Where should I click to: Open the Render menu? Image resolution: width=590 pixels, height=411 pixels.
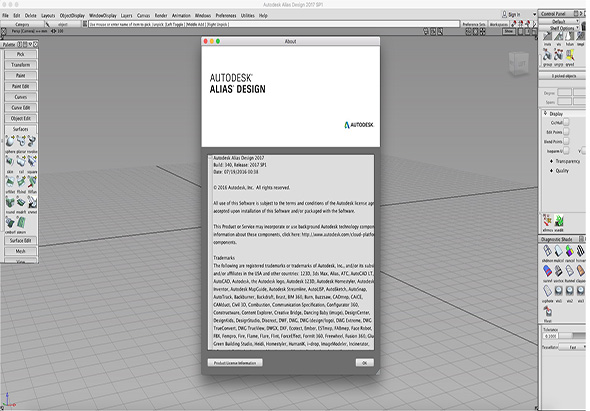161,15
